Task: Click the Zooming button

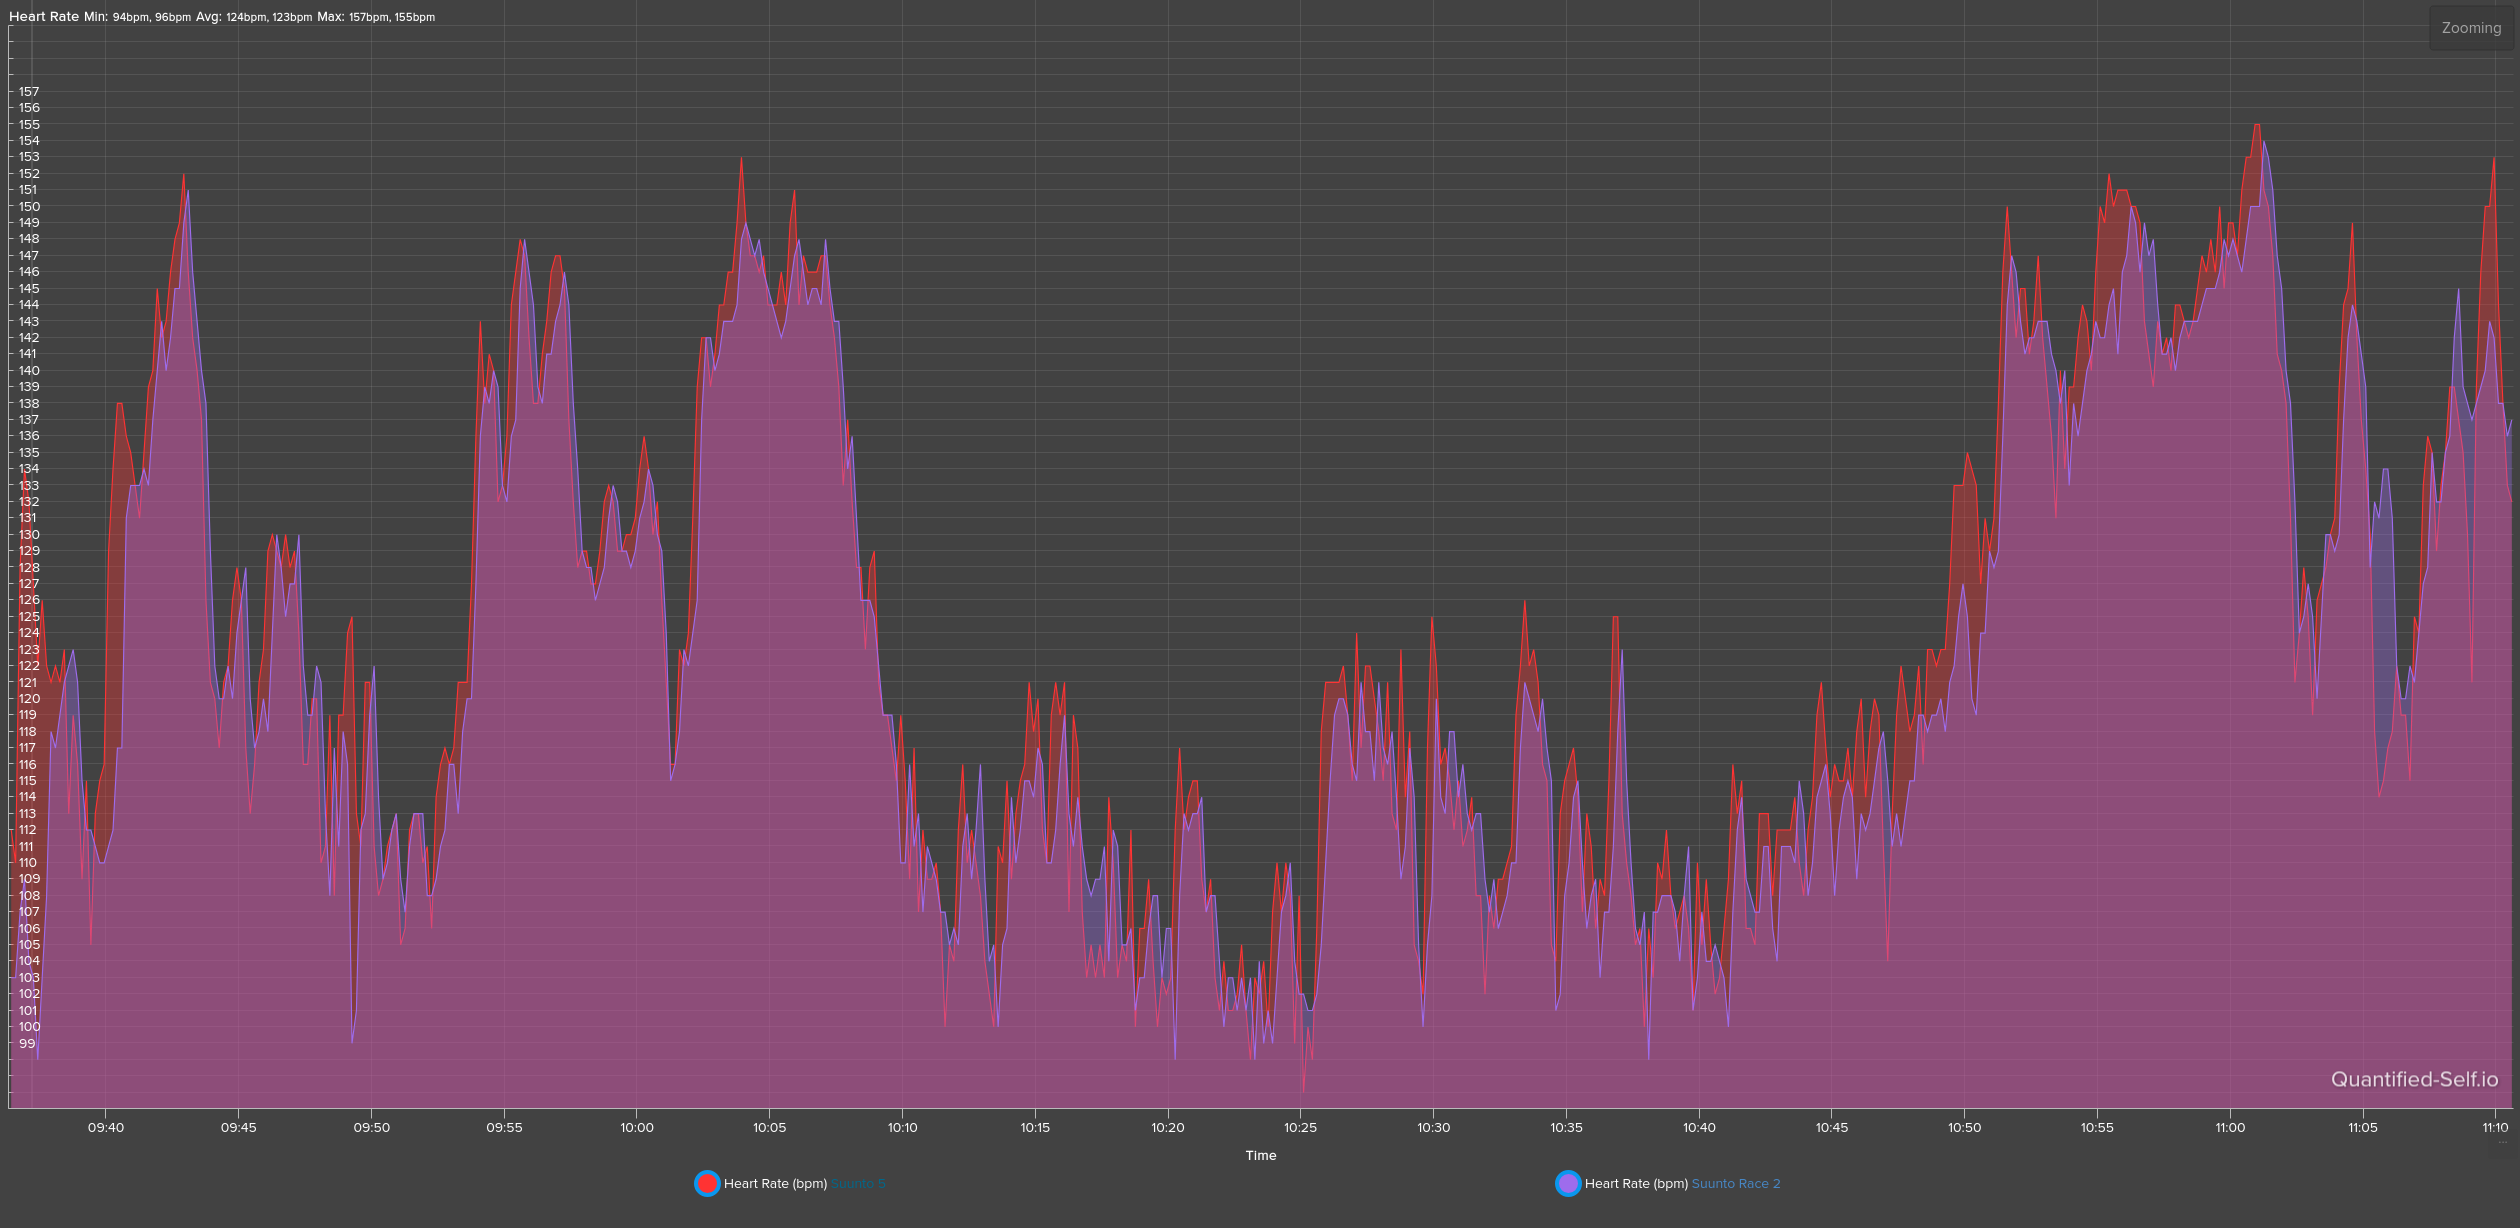Action: (x=2471, y=28)
